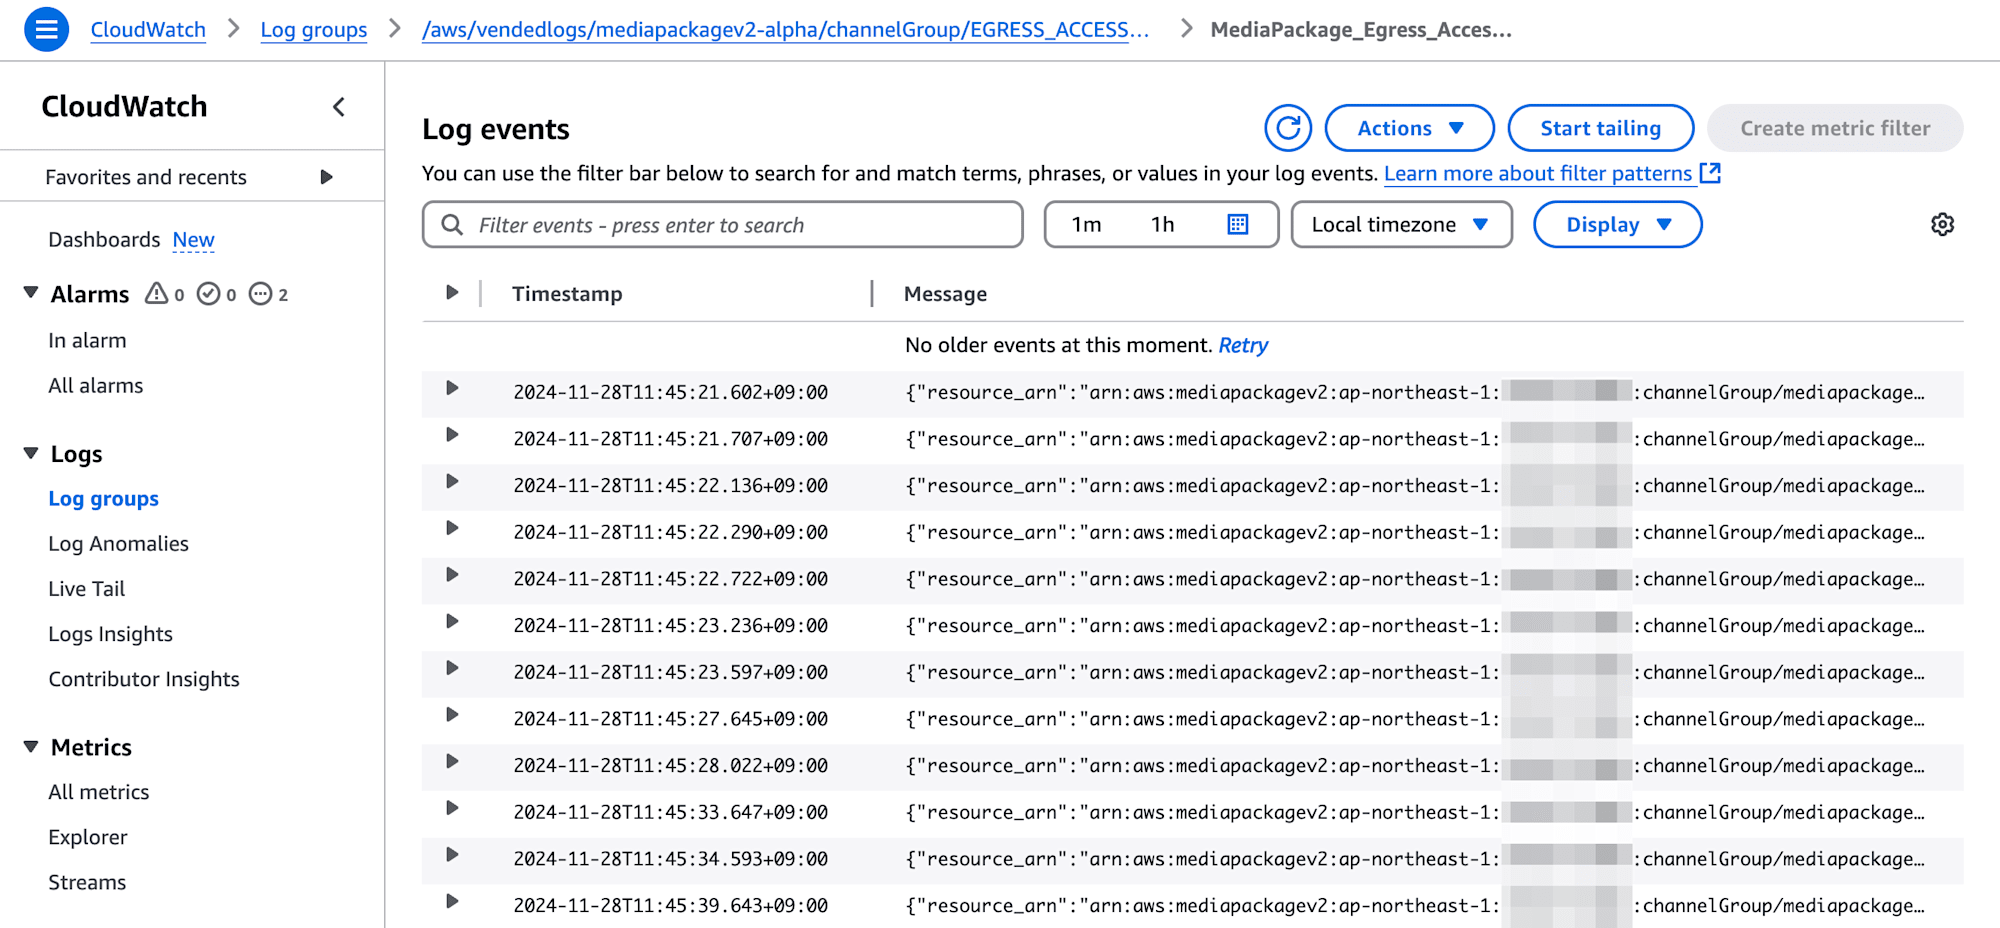Expand log event at 11:45:28.022

pos(452,761)
